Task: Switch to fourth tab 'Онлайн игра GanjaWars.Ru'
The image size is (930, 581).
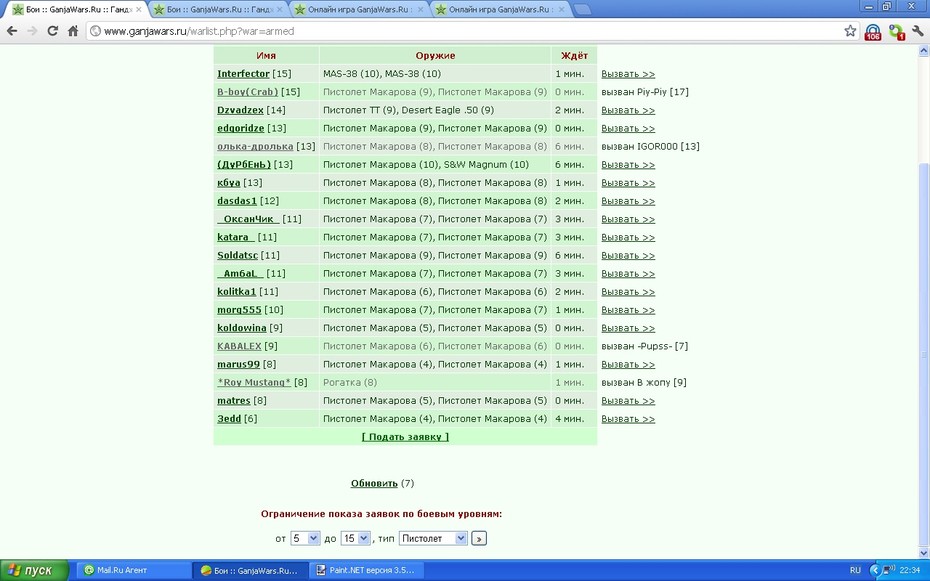Action: click(x=501, y=9)
